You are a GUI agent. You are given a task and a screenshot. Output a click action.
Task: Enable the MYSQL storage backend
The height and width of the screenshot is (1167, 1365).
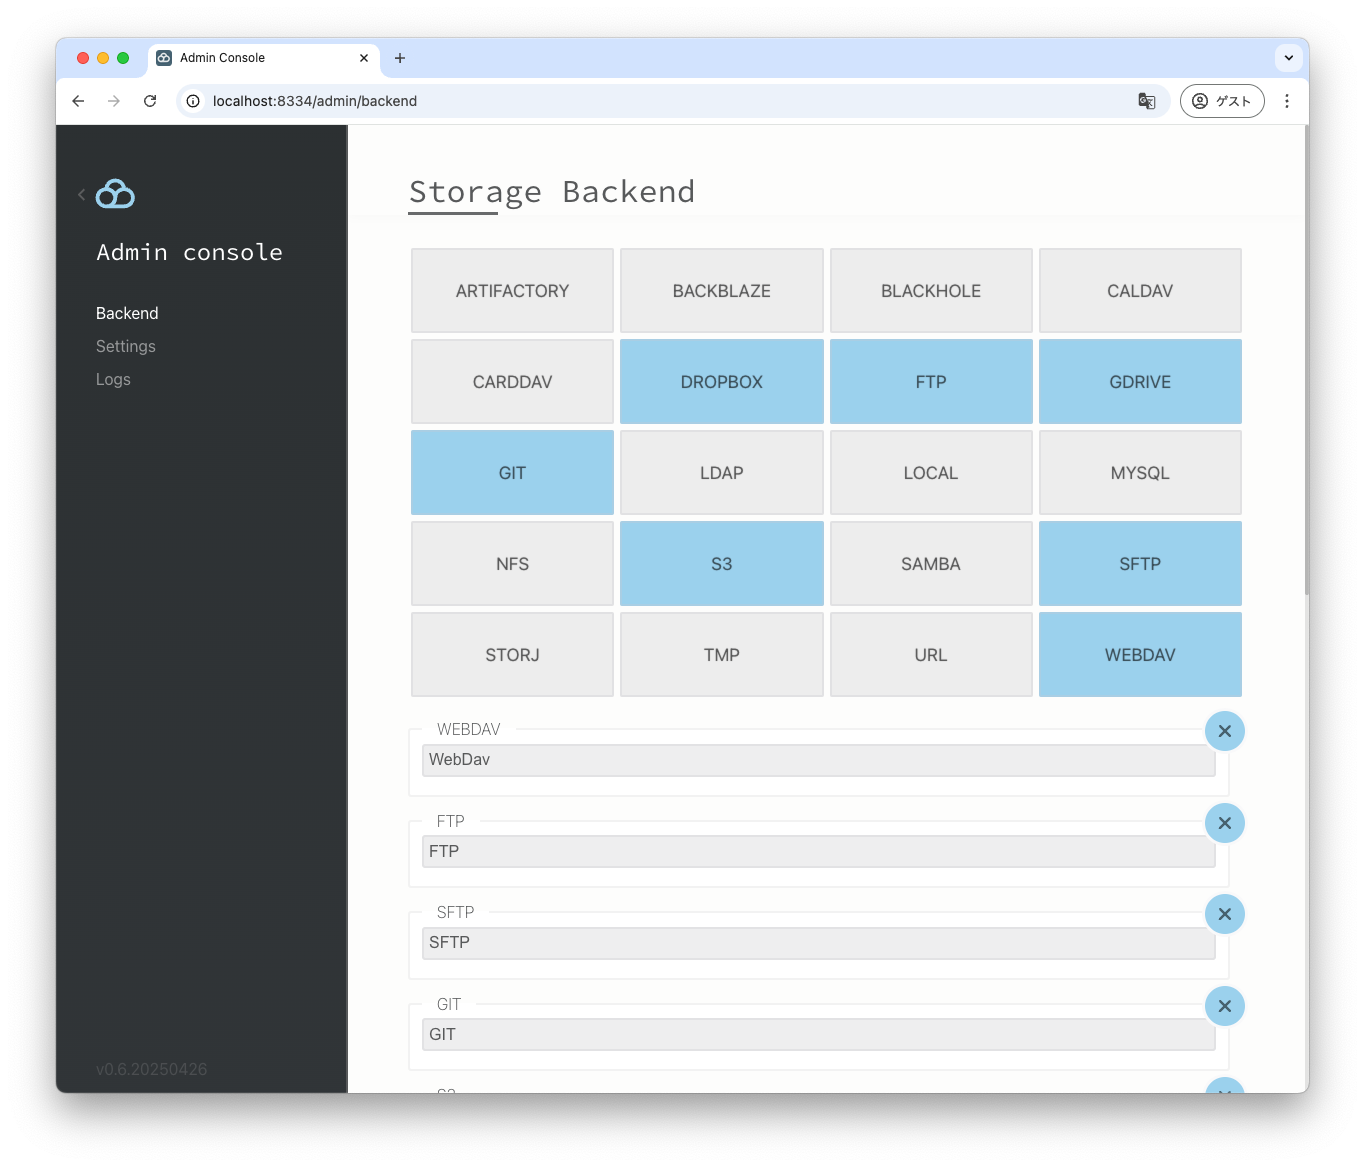[1139, 472]
